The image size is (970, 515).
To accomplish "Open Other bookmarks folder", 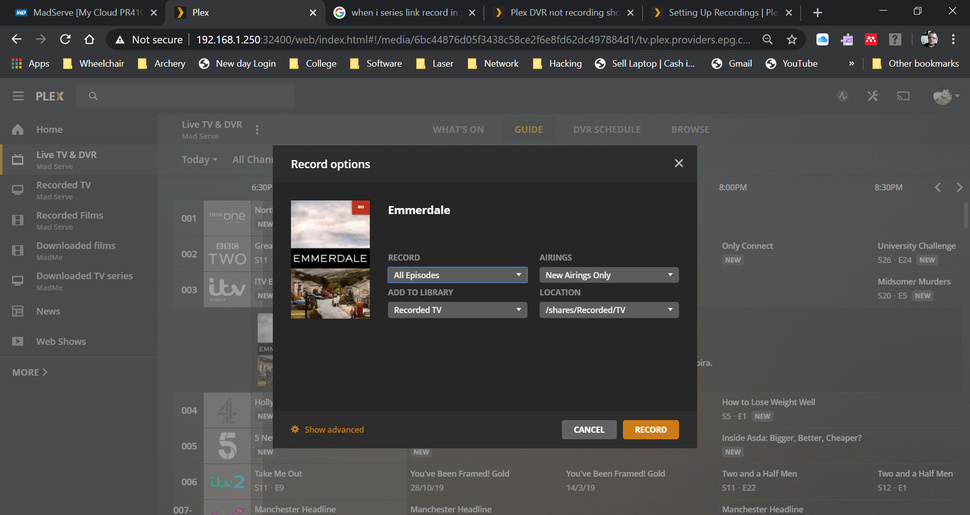I will (915, 63).
